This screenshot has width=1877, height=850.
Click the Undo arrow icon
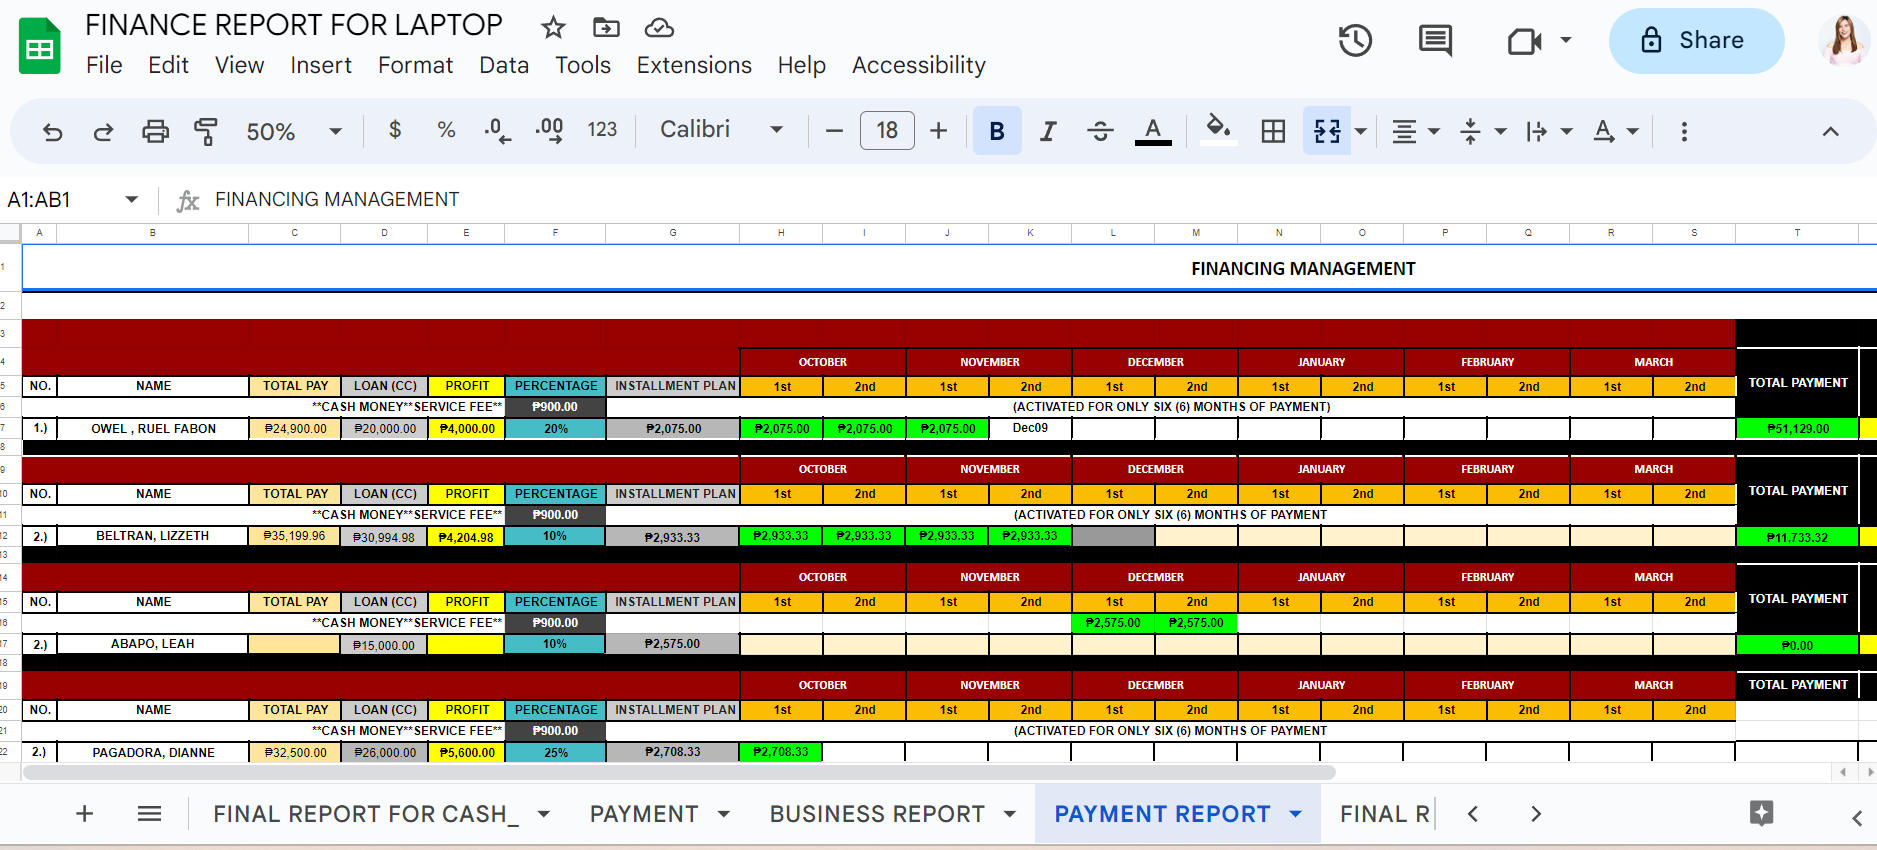pos(52,131)
